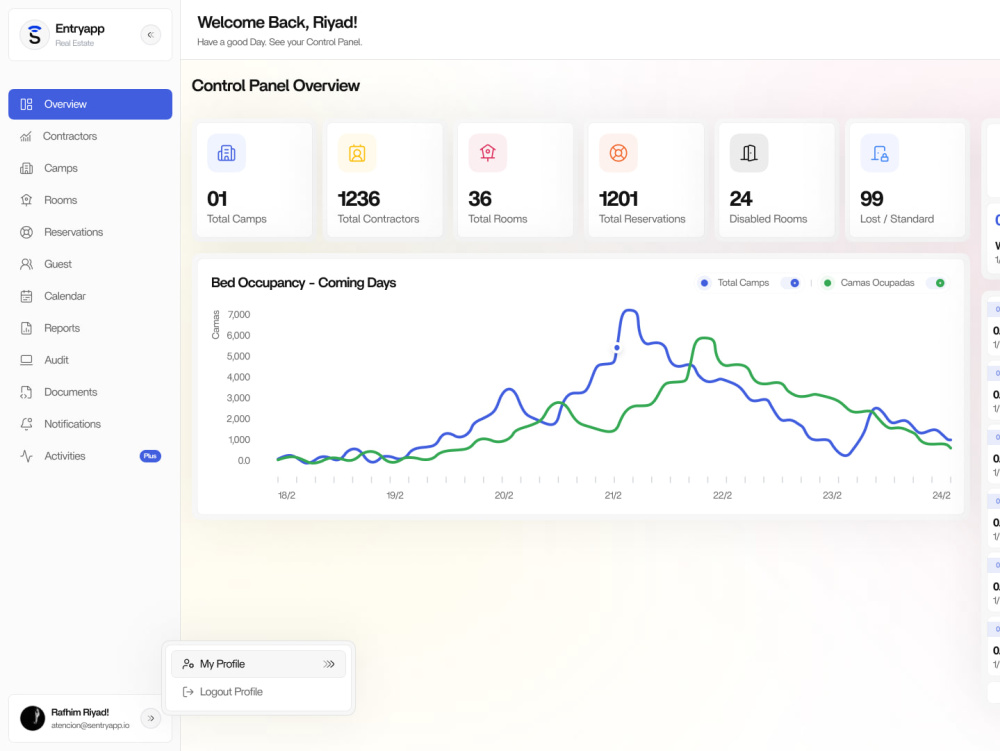The image size is (1000, 751).
Task: Click the Guest people icon
Action: click(x=26, y=264)
